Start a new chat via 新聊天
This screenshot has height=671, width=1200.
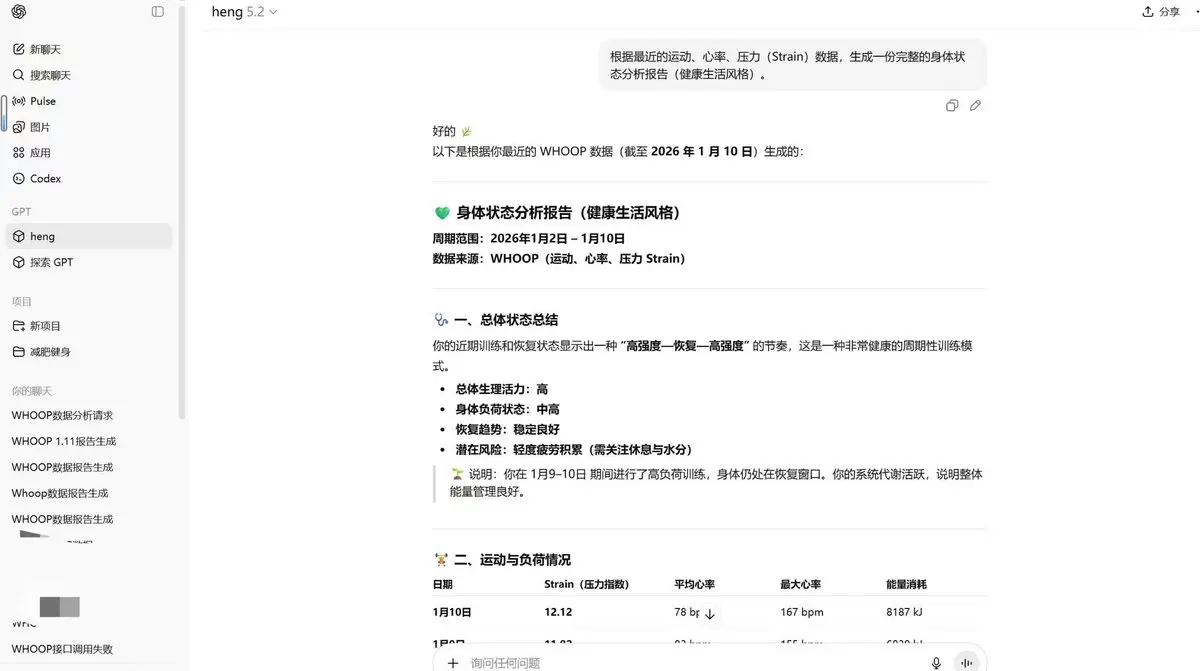pyautogui.click(x=88, y=49)
